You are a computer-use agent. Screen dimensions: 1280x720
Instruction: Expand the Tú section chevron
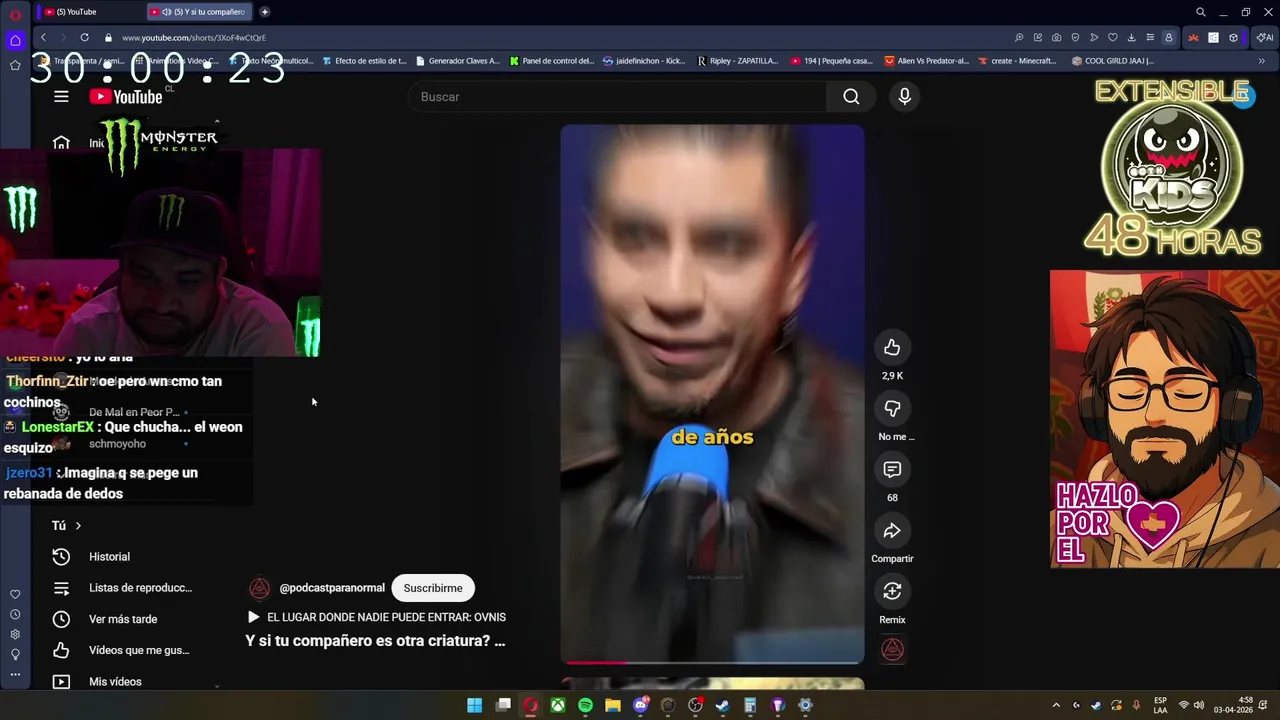click(x=78, y=525)
